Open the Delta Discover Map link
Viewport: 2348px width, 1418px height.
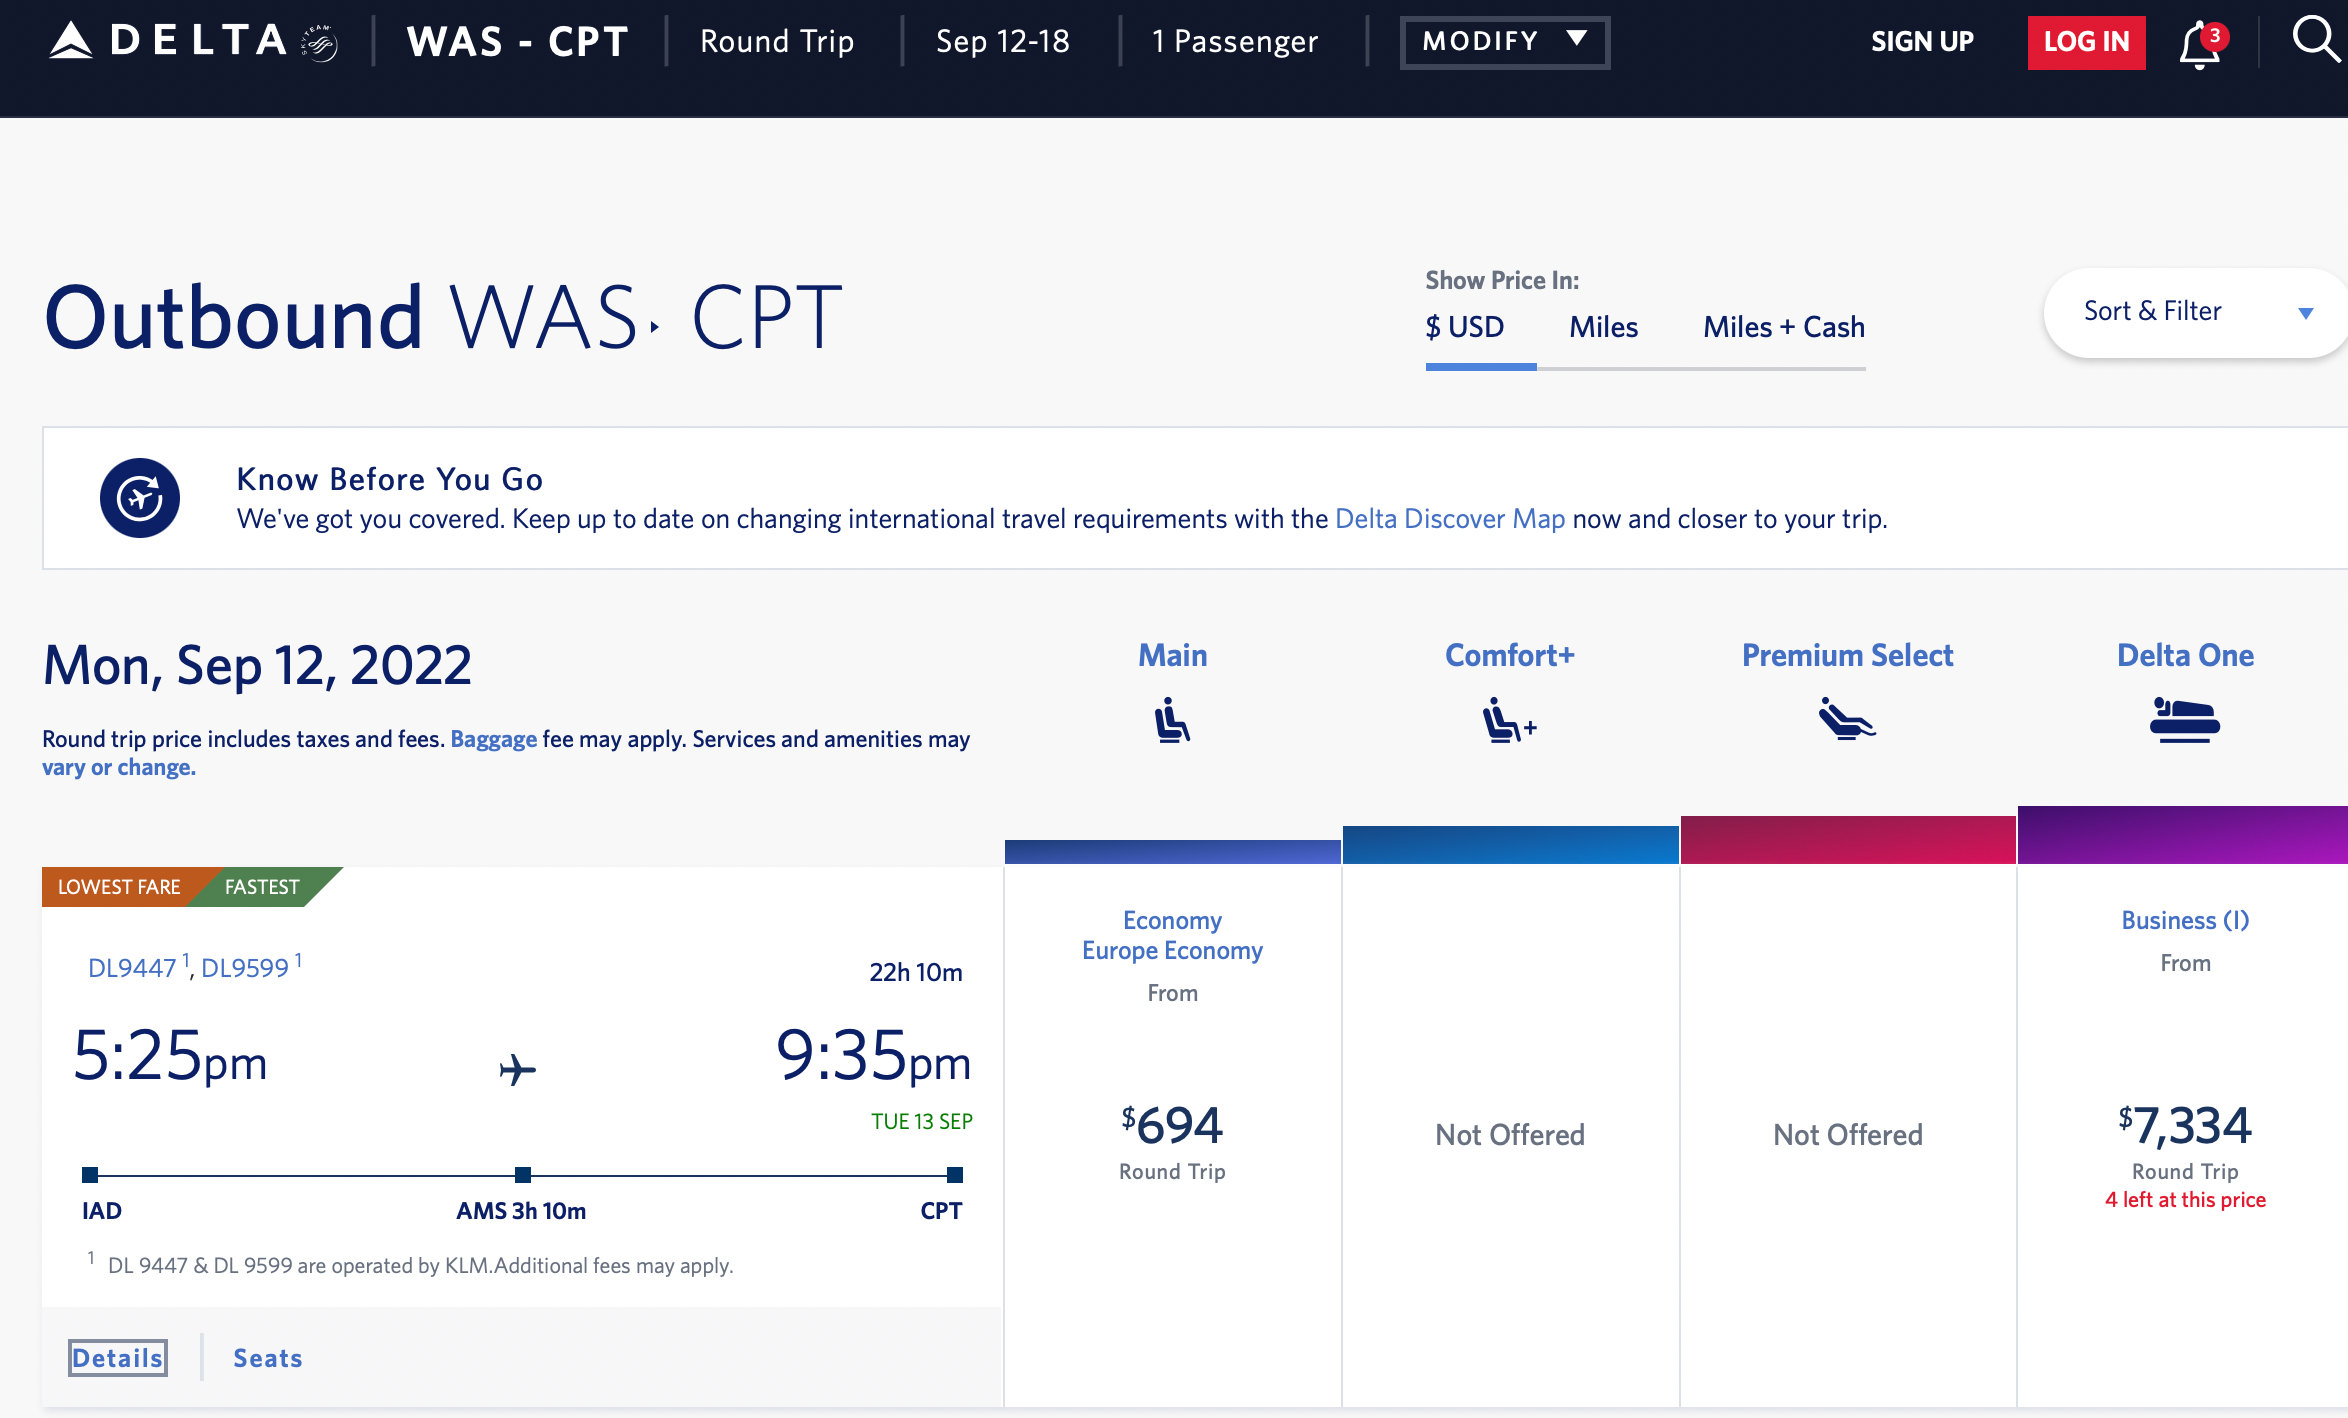1449,519
